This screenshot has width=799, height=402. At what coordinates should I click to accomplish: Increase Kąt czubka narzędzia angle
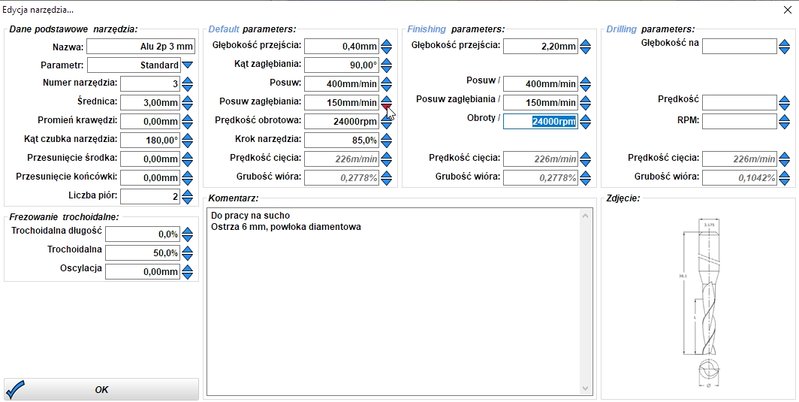coord(187,137)
